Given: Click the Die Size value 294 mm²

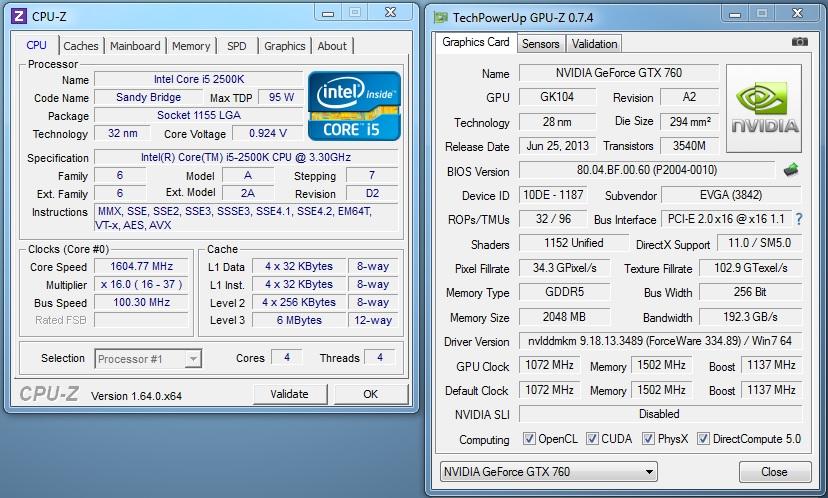Looking at the screenshot, I should point(690,121).
